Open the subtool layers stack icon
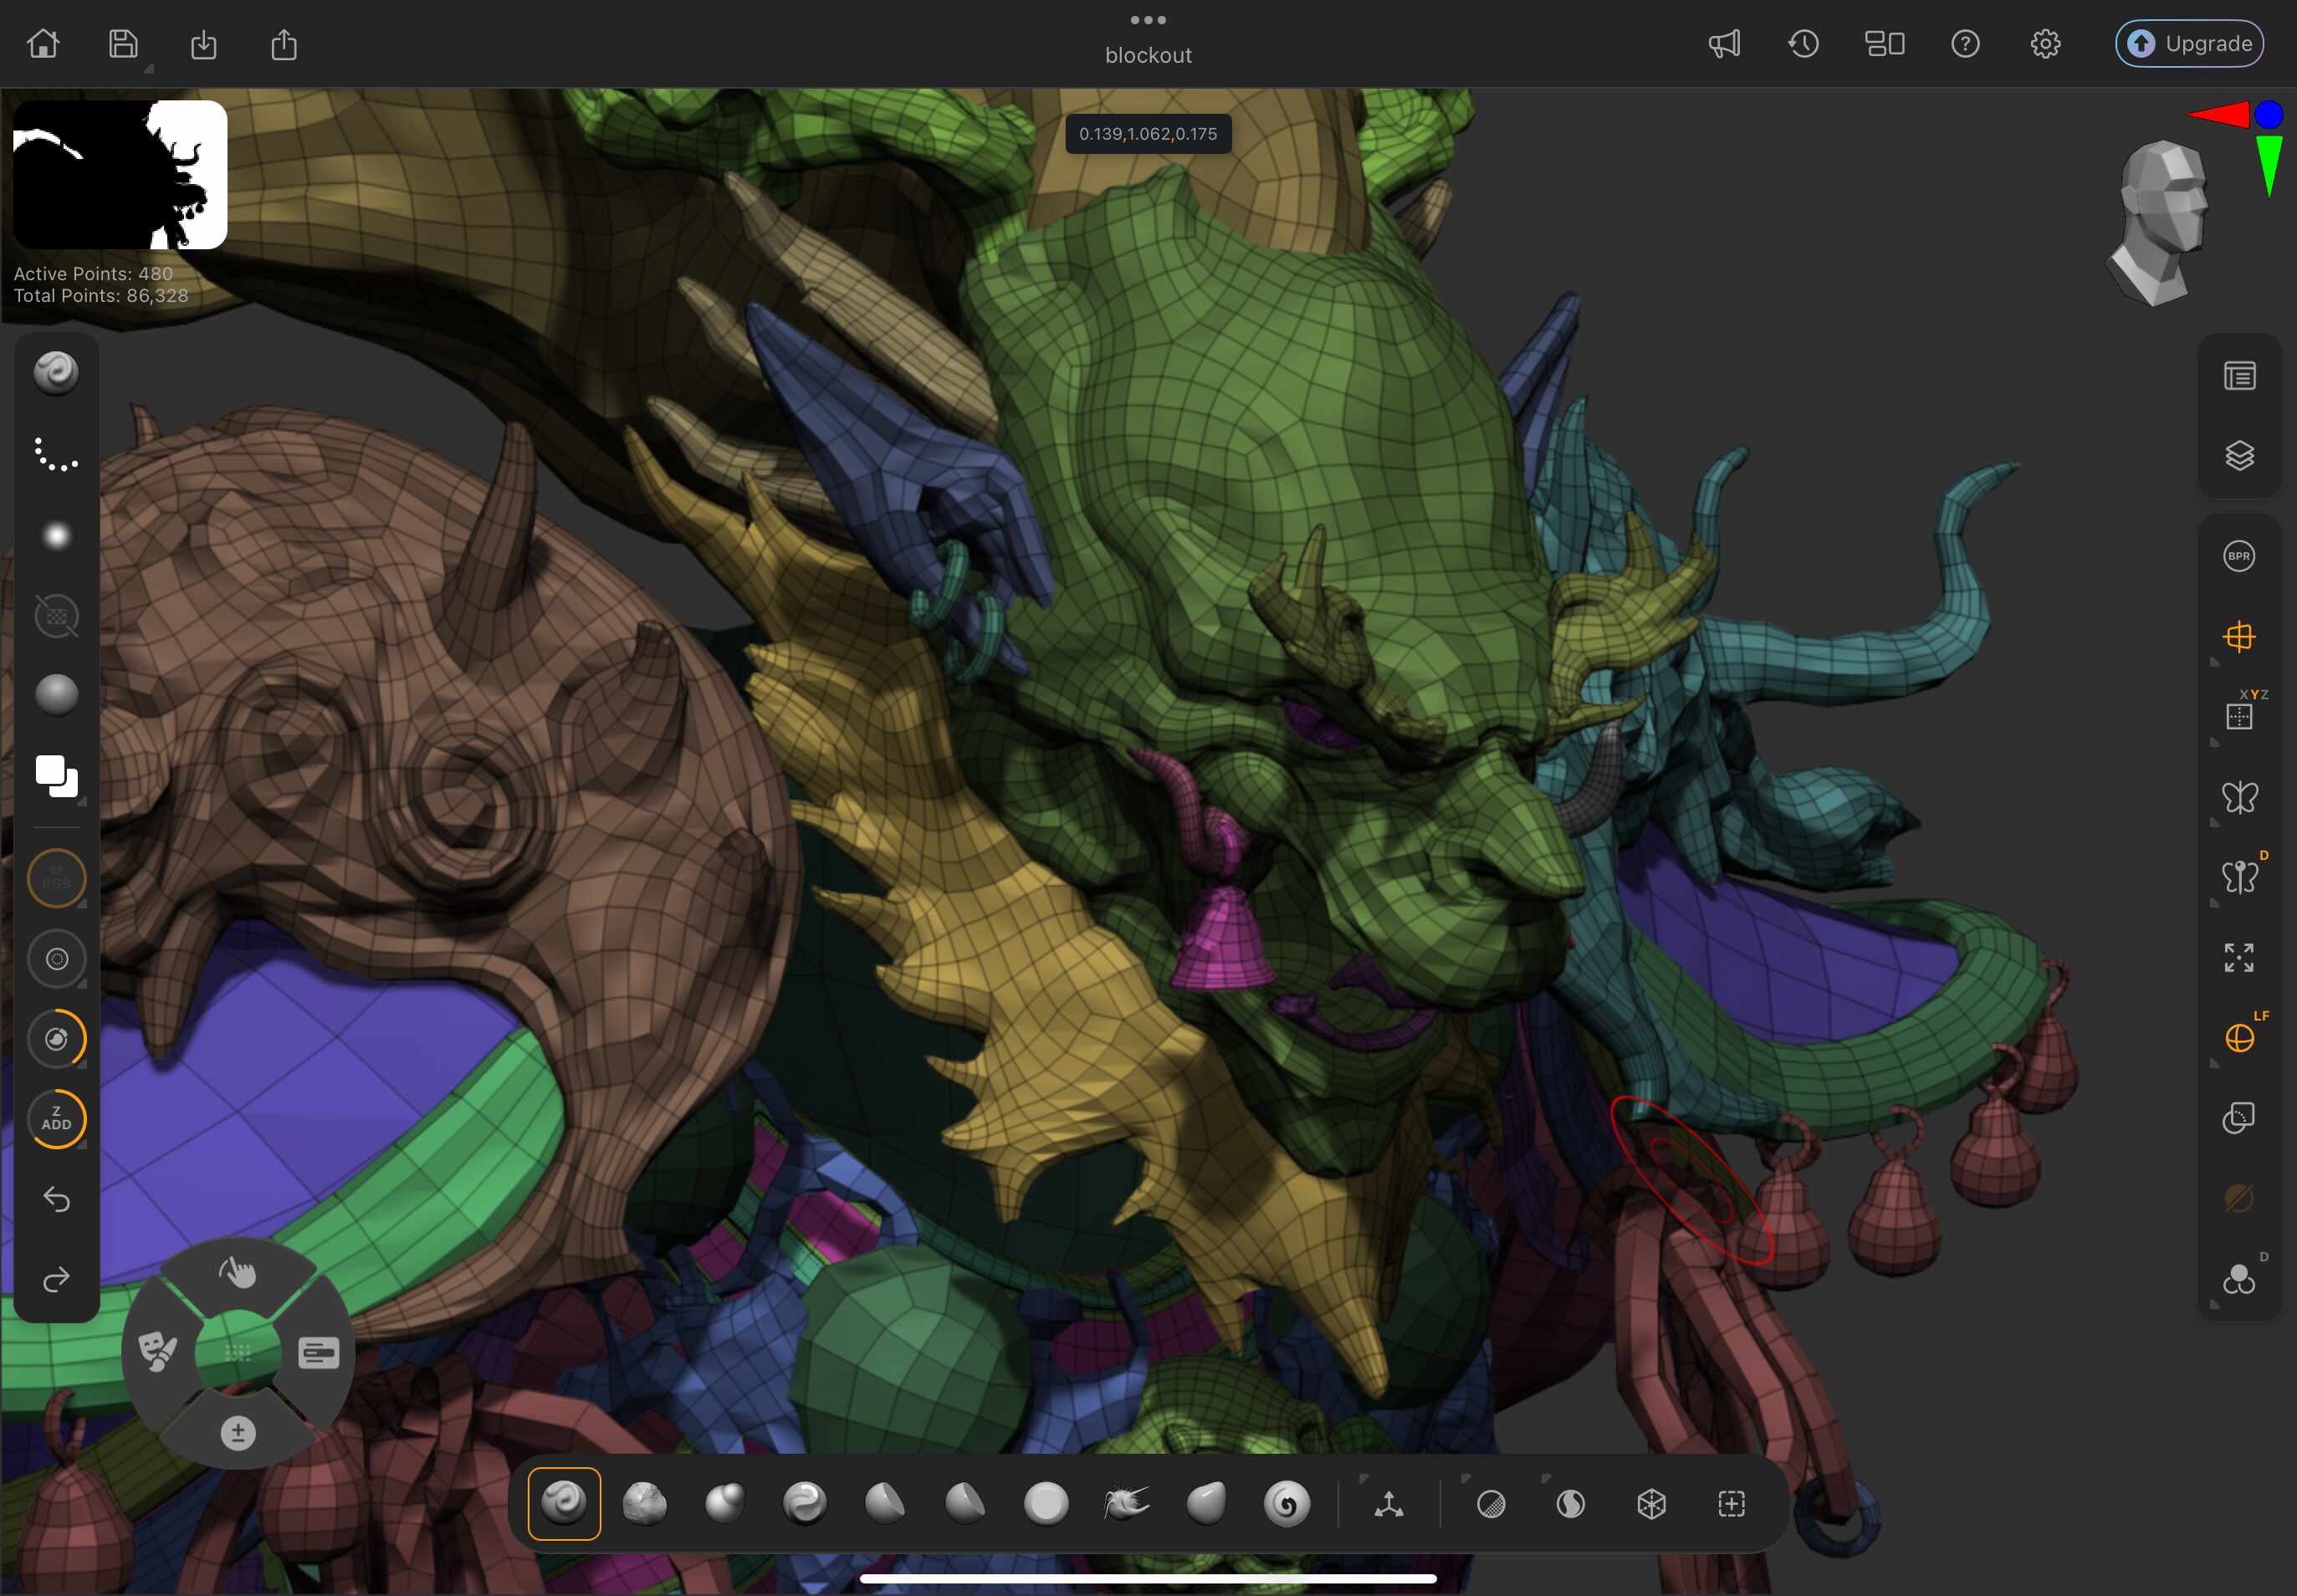Image resolution: width=2297 pixels, height=1596 pixels. point(2239,456)
